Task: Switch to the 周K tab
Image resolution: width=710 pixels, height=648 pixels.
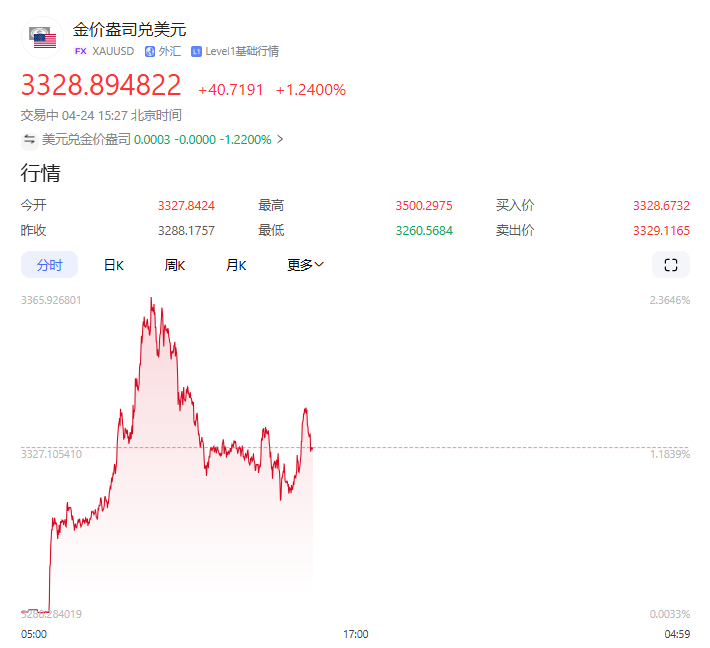Action: (175, 265)
